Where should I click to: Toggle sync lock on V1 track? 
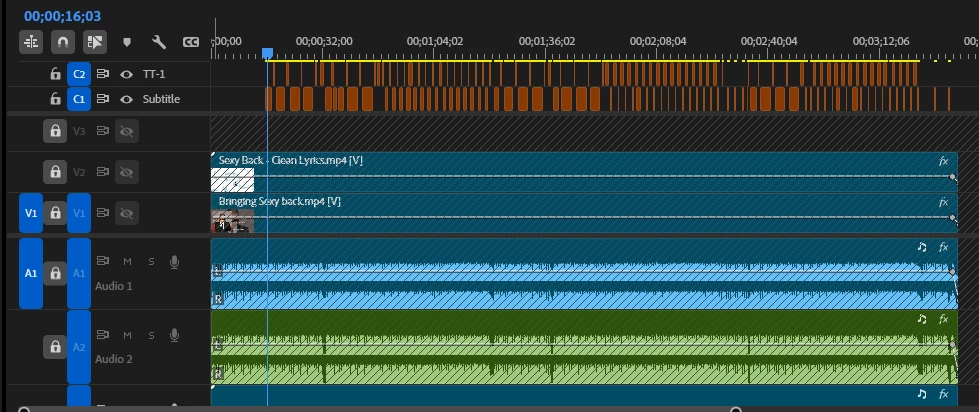tap(103, 213)
